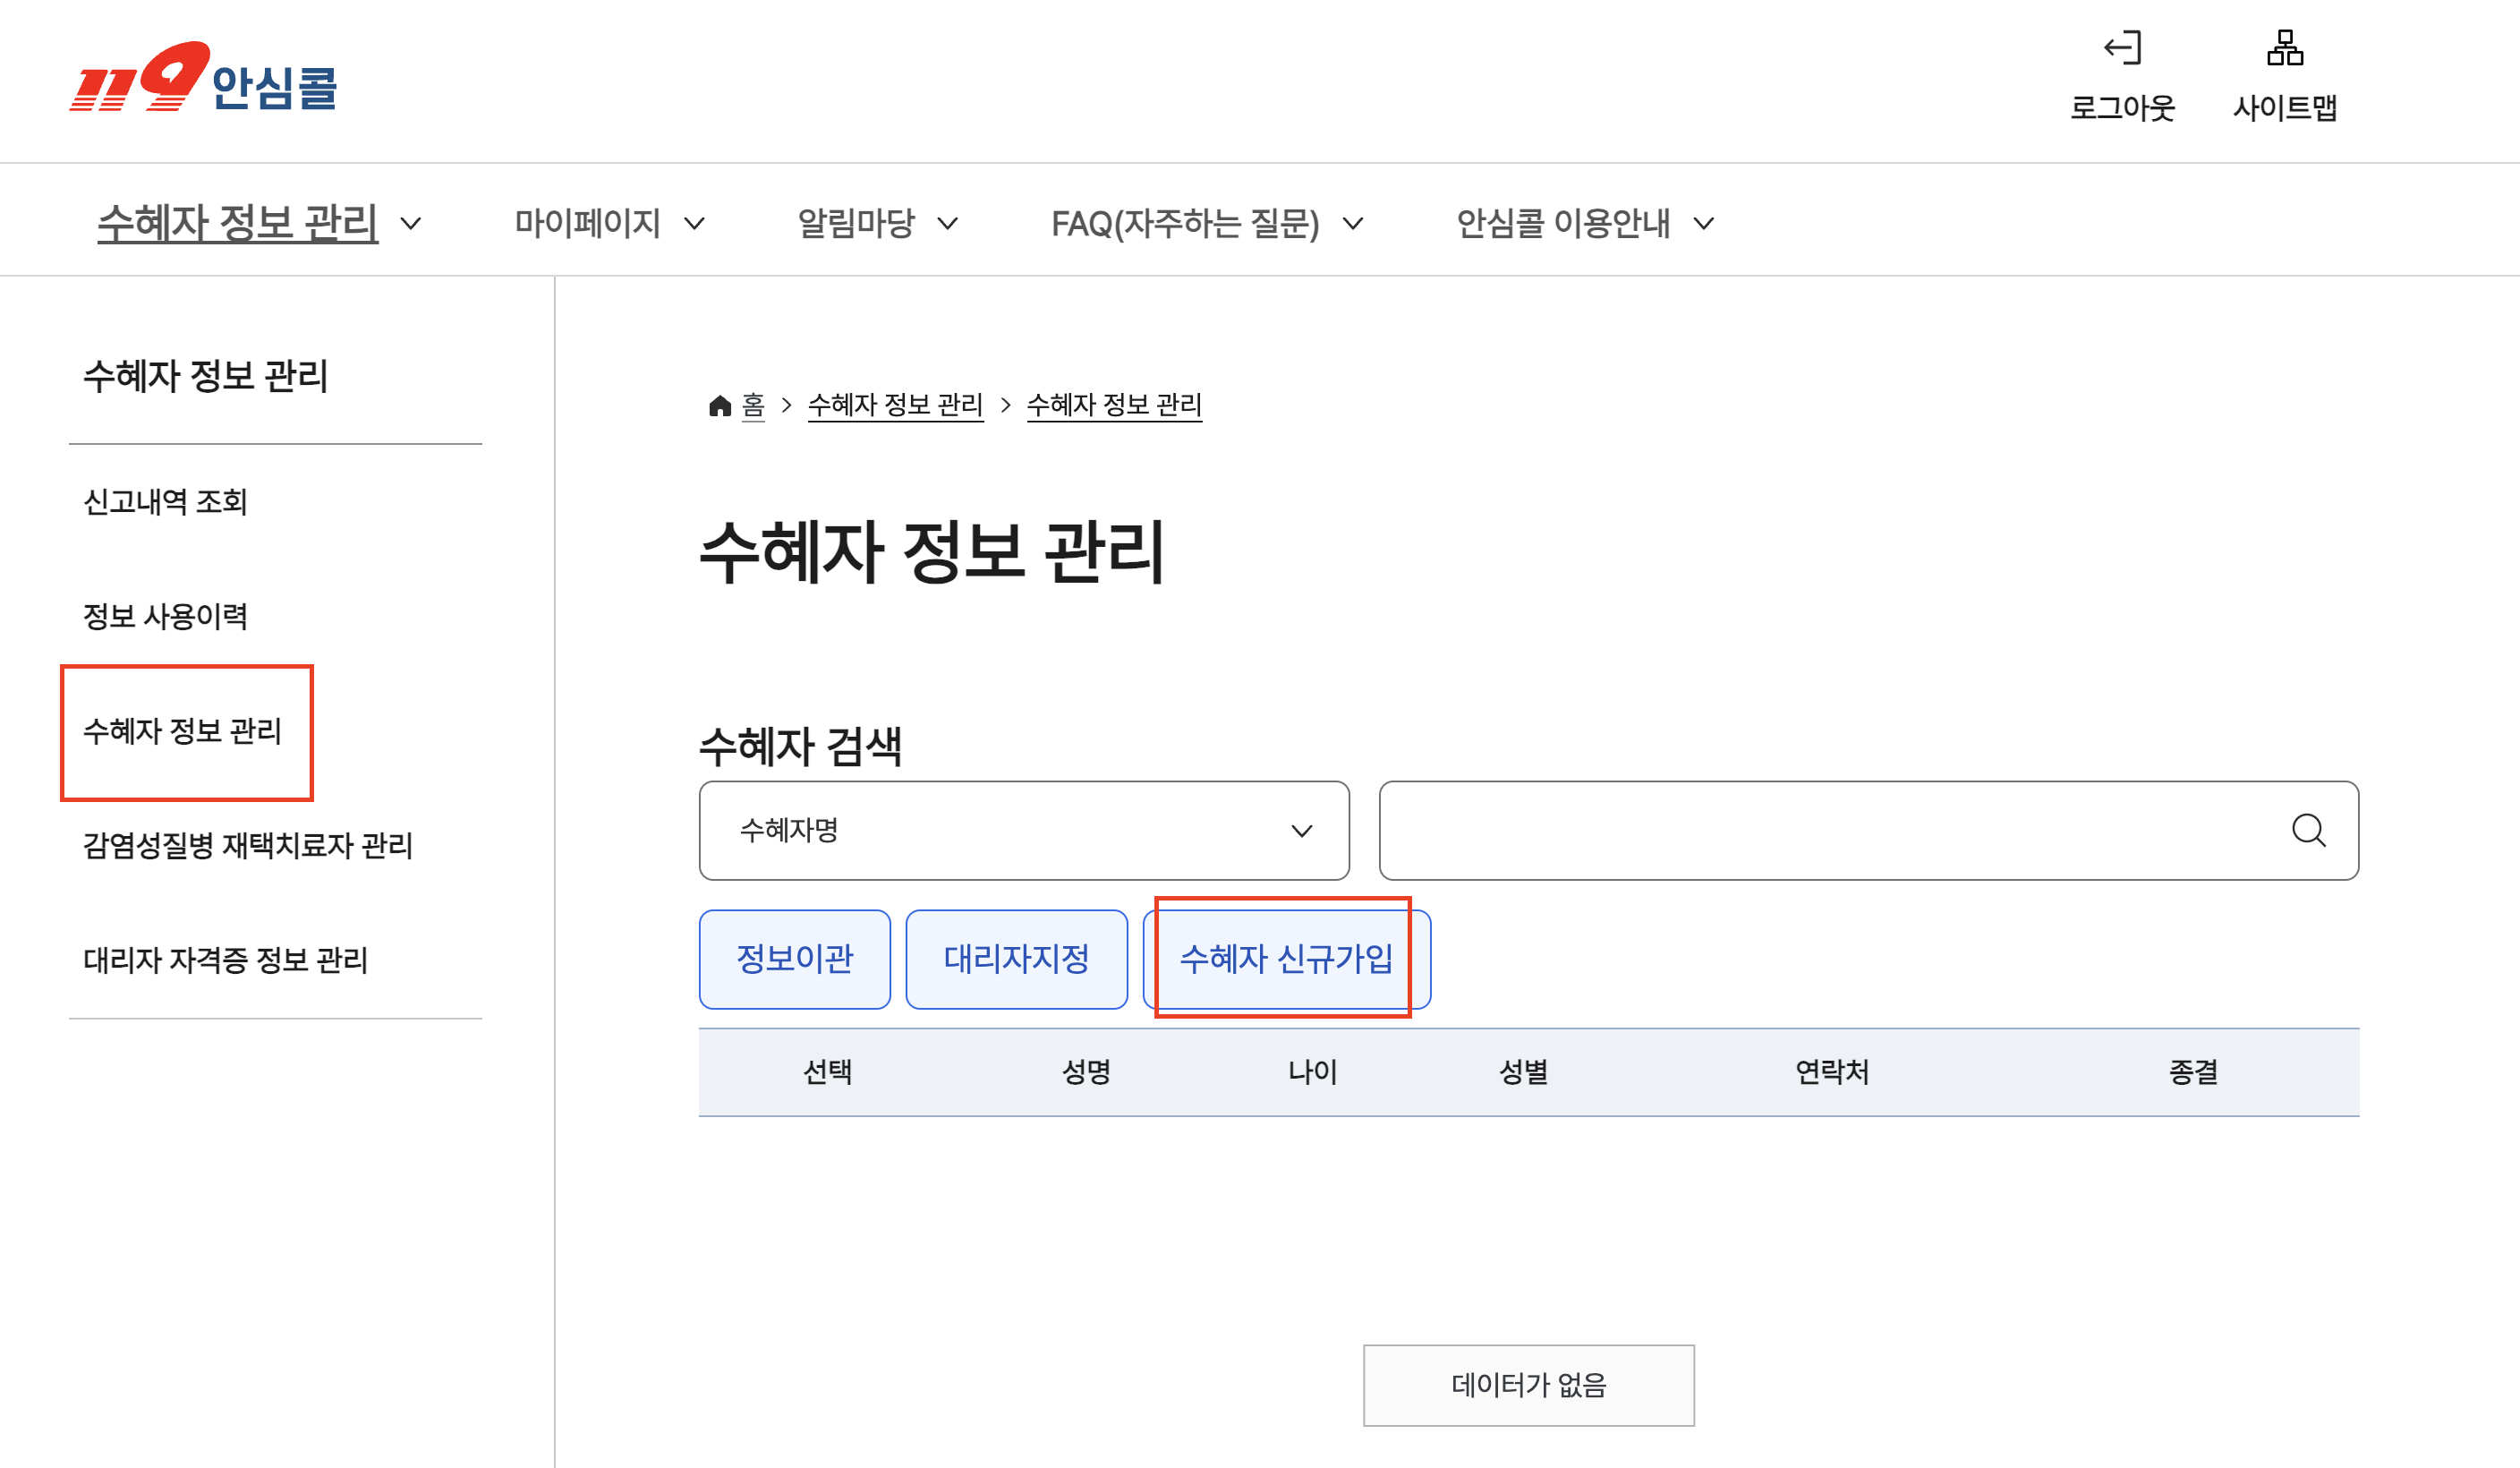Open the 수혜자명 search type dropdown
This screenshot has width=2520, height=1468.
(1024, 830)
